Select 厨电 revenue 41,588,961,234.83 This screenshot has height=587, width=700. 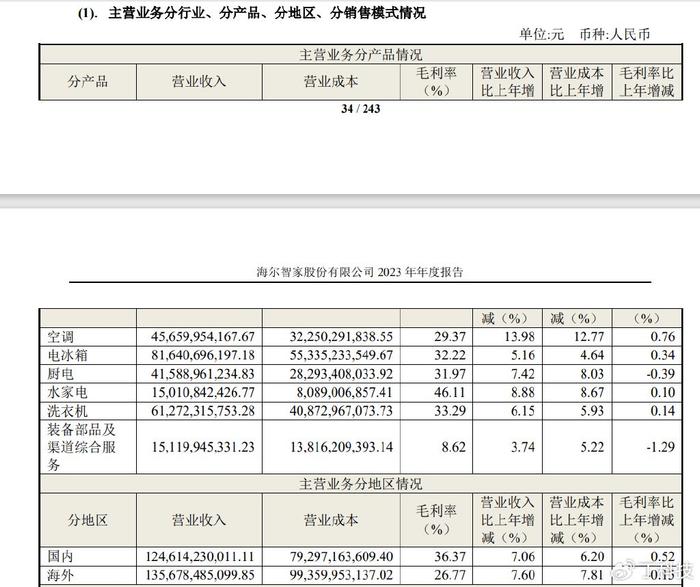pyautogui.click(x=203, y=374)
